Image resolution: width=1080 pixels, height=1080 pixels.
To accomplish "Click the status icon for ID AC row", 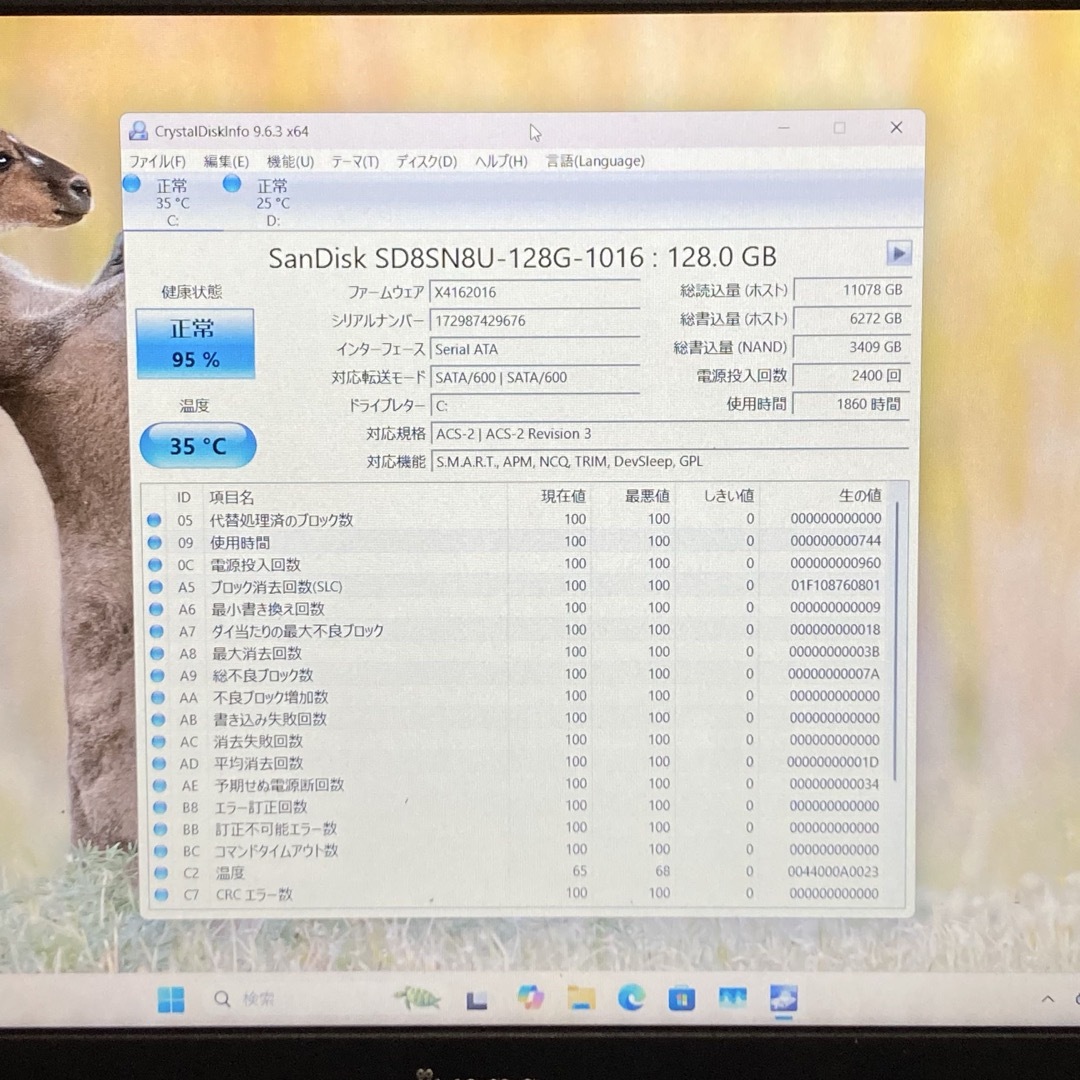I will [158, 741].
